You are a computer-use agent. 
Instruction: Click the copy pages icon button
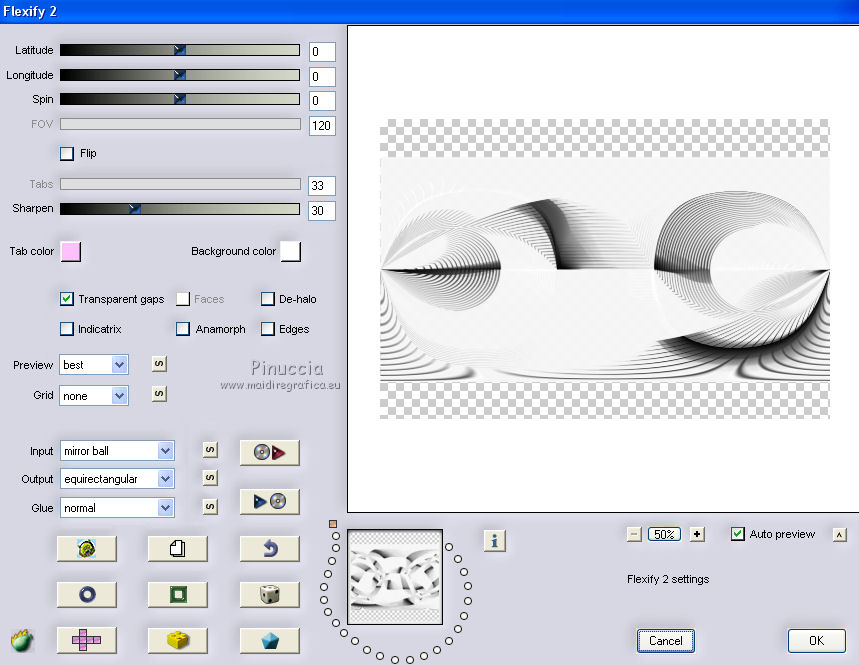(177, 548)
